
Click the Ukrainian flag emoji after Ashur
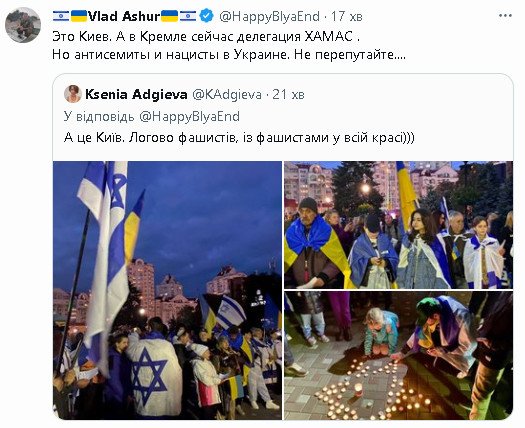(x=169, y=16)
